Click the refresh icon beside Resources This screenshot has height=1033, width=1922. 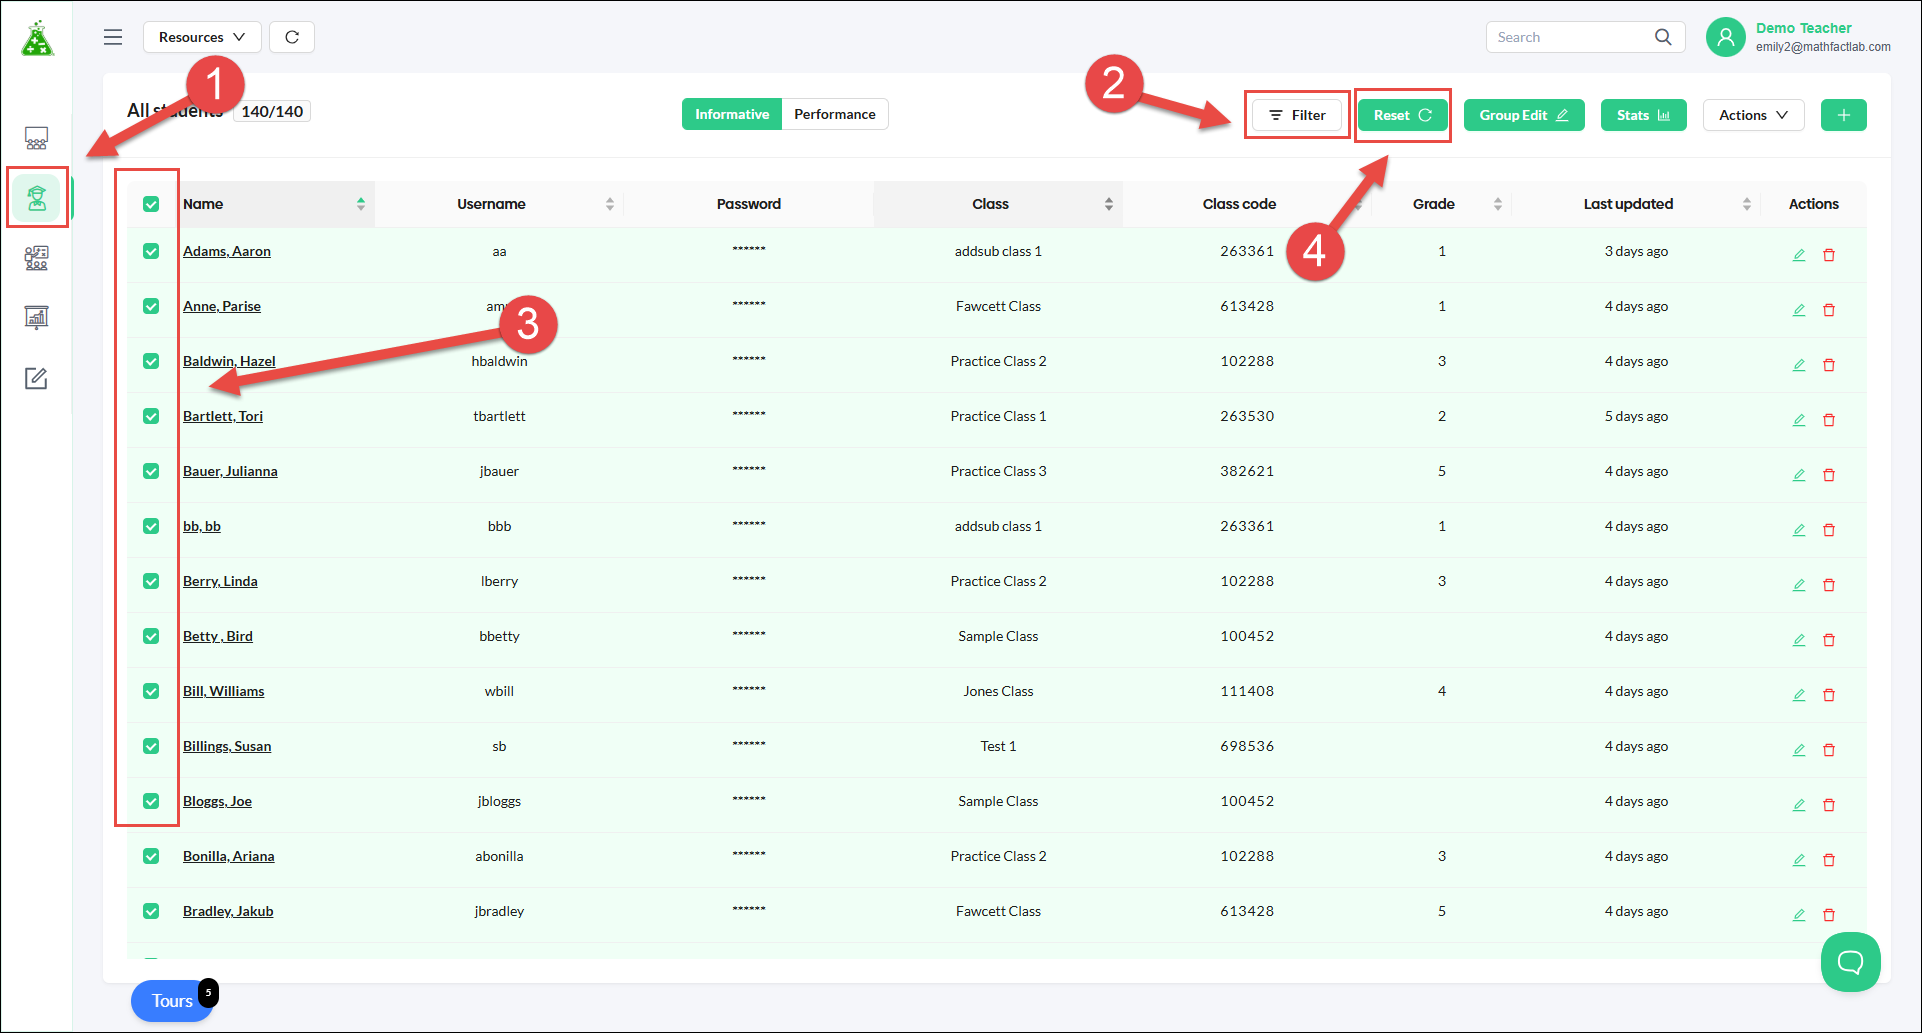(292, 37)
